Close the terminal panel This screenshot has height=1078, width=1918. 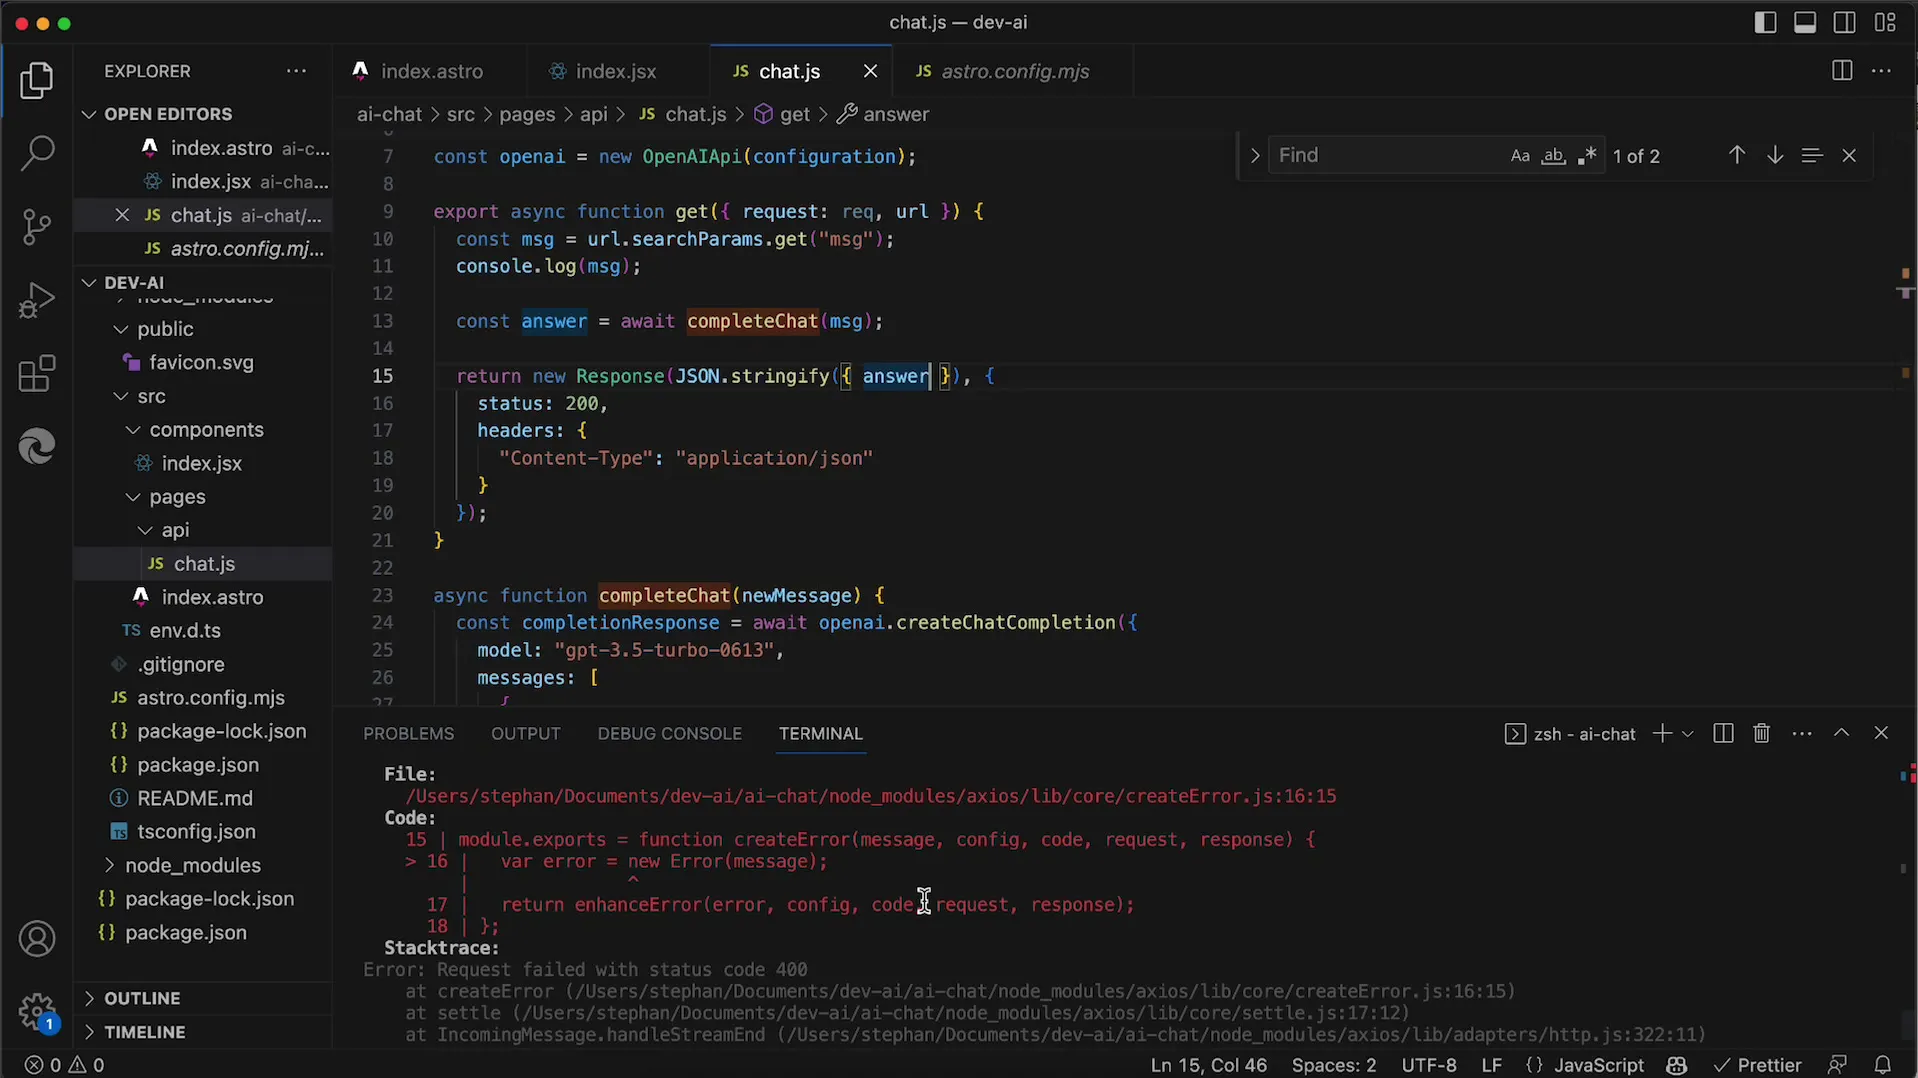(1881, 733)
